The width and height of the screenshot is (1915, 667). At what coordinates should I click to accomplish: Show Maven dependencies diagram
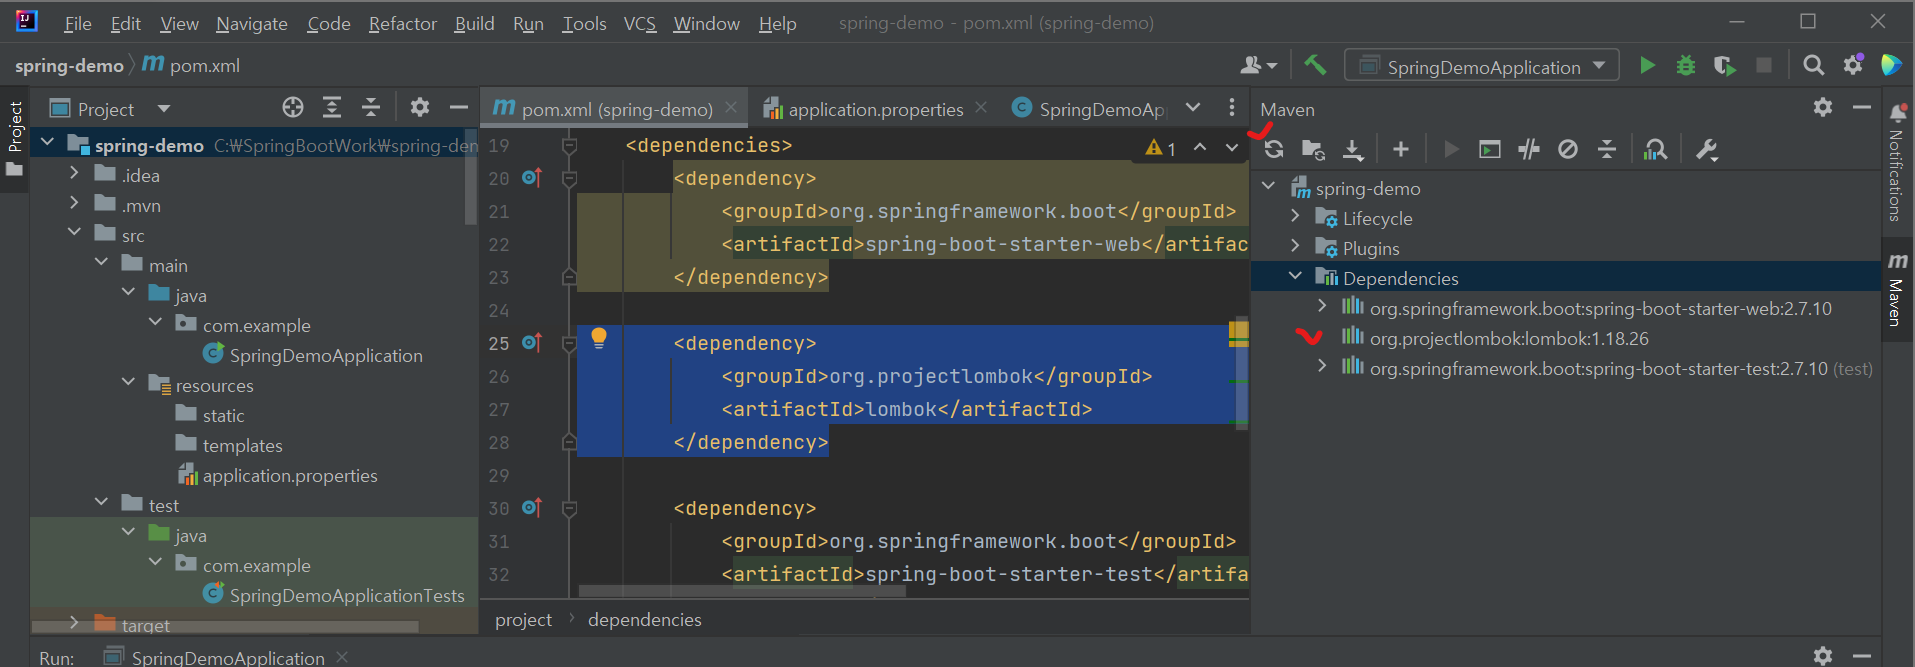coord(1655,150)
